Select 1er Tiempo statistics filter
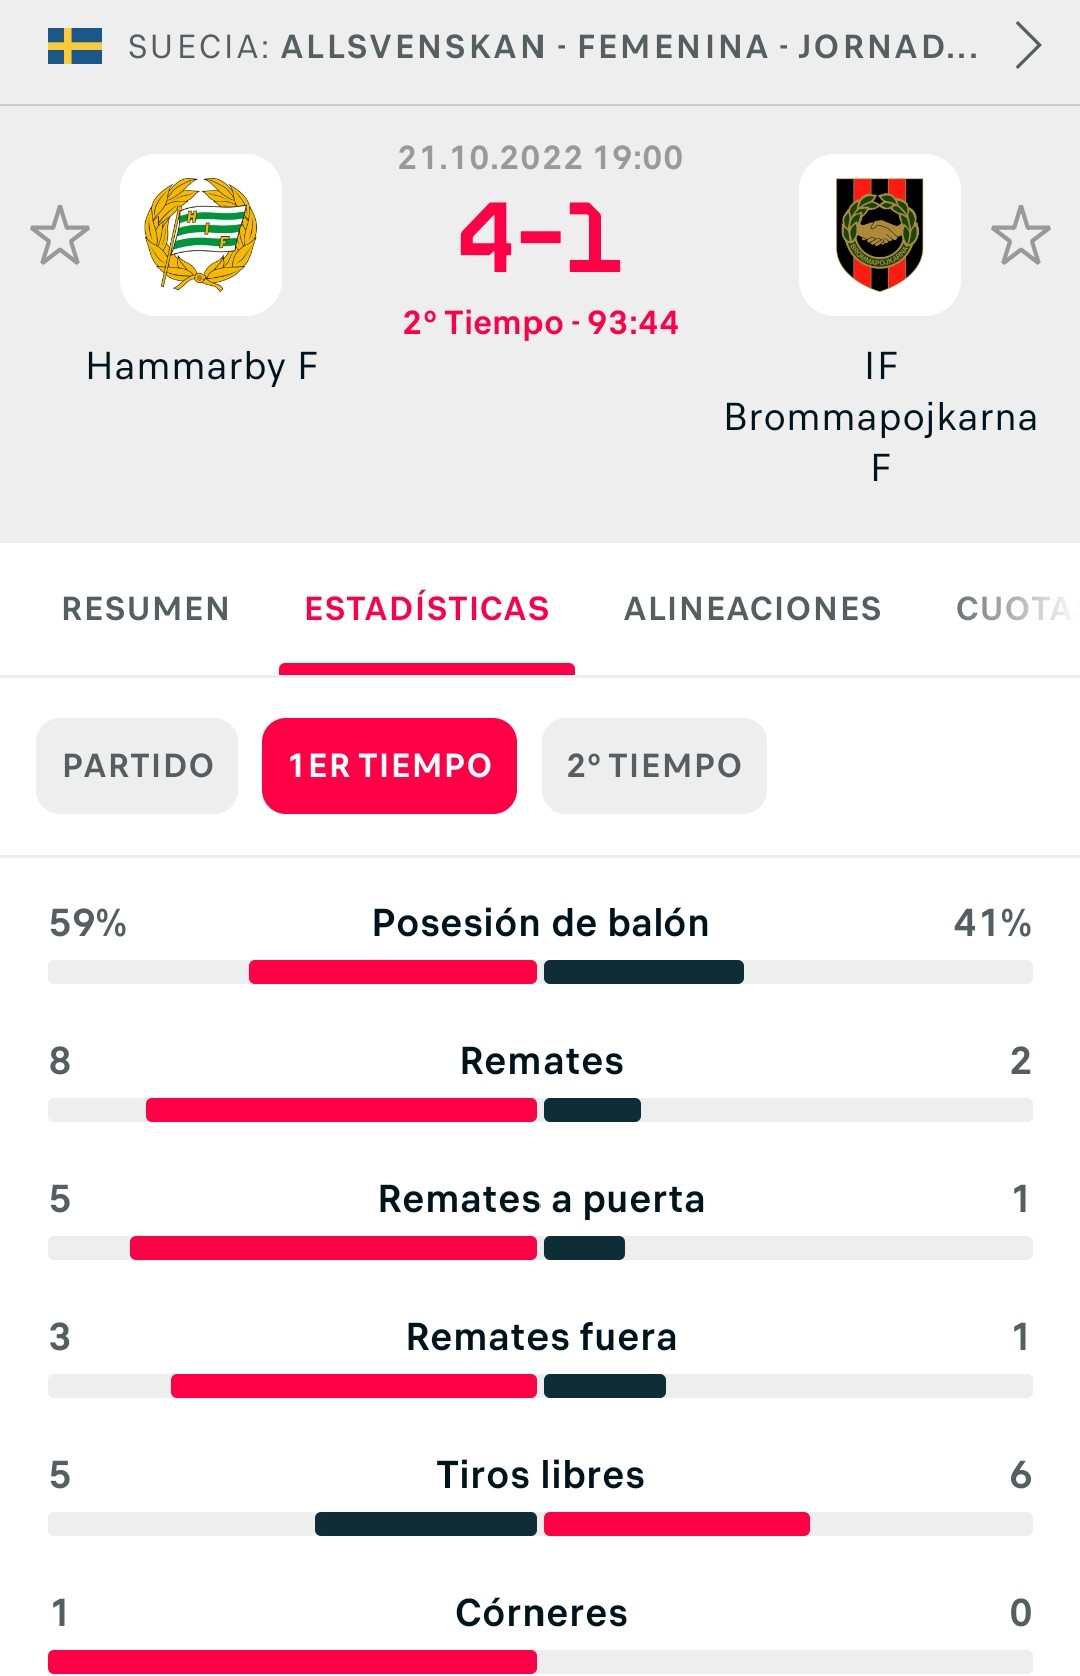The image size is (1080, 1676). click(x=390, y=766)
